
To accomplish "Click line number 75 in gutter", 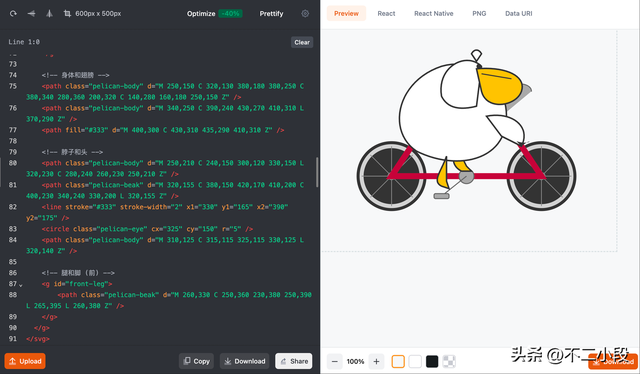I will [13, 86].
